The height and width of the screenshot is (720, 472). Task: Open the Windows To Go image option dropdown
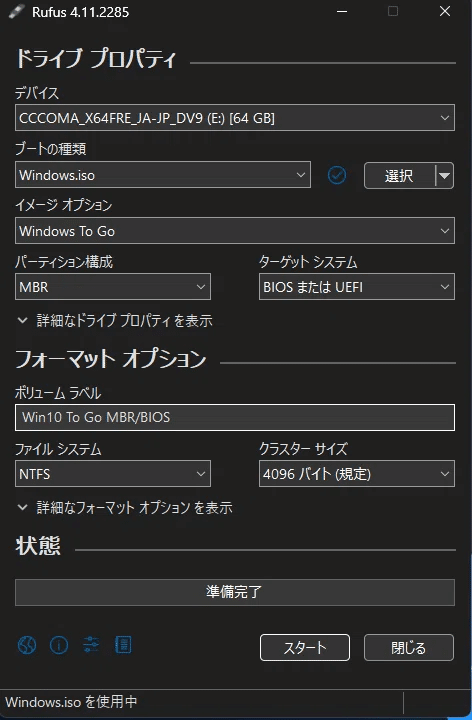tap(235, 231)
